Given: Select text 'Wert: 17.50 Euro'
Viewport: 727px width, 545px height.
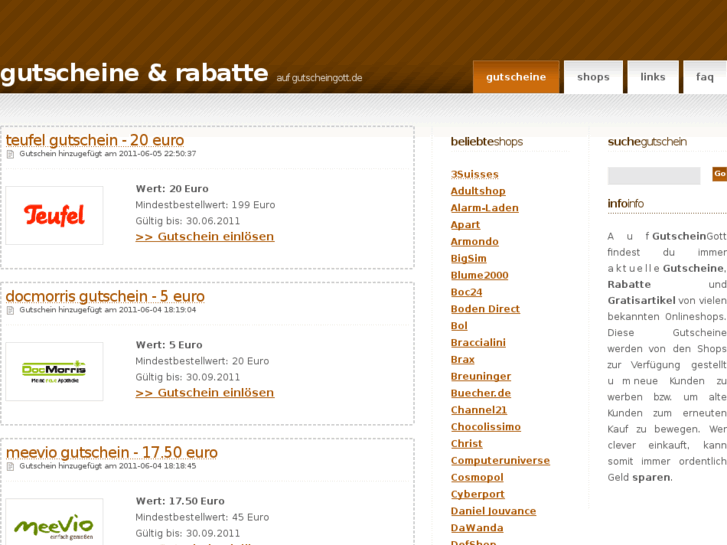Looking at the screenshot, I should point(180,501).
